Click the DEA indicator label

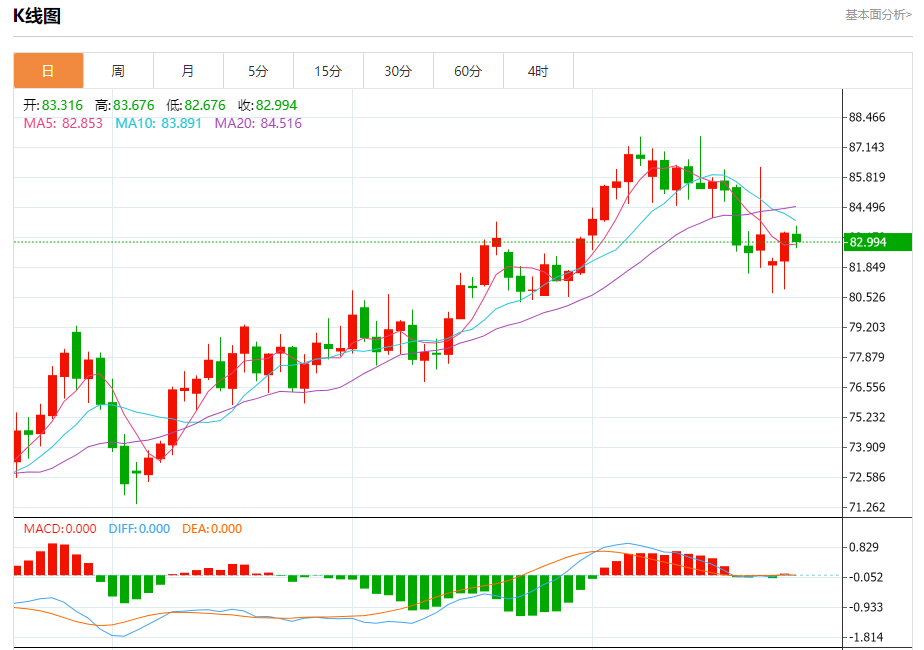212,529
